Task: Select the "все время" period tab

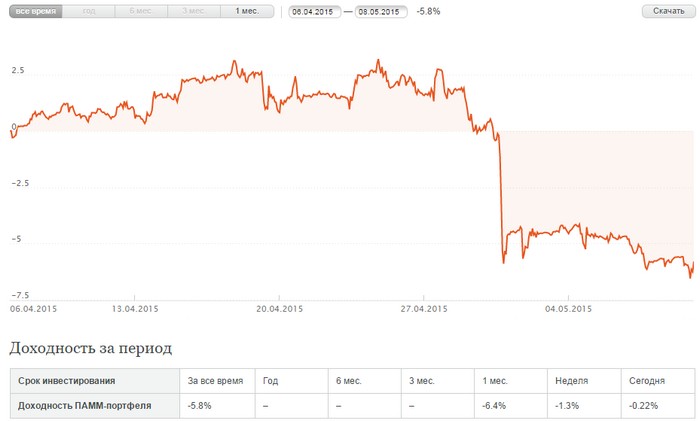Action: (x=36, y=11)
